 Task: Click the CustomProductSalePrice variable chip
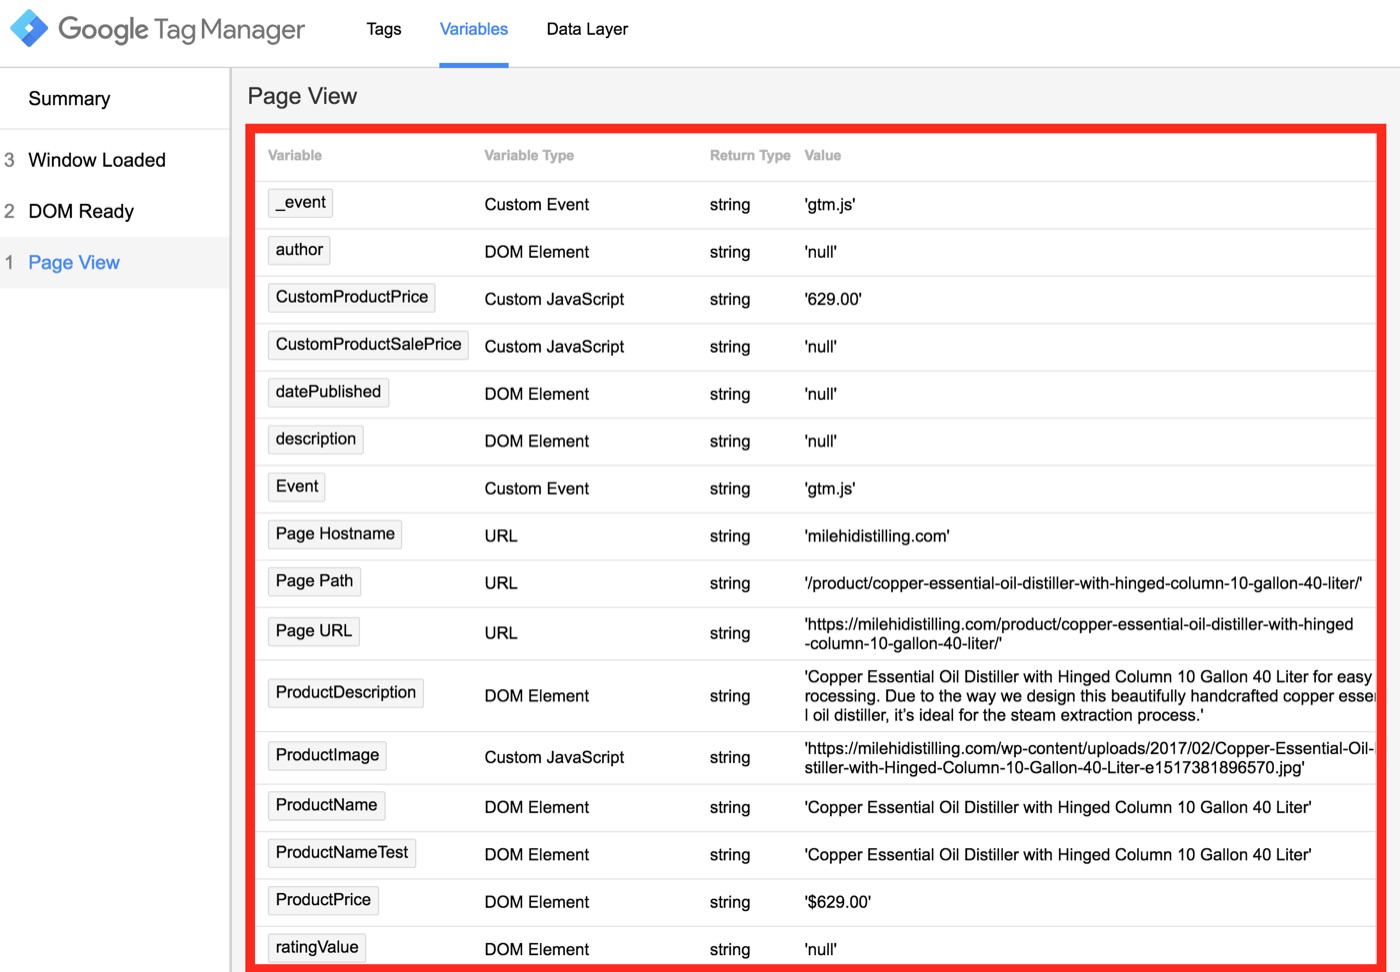pos(368,344)
